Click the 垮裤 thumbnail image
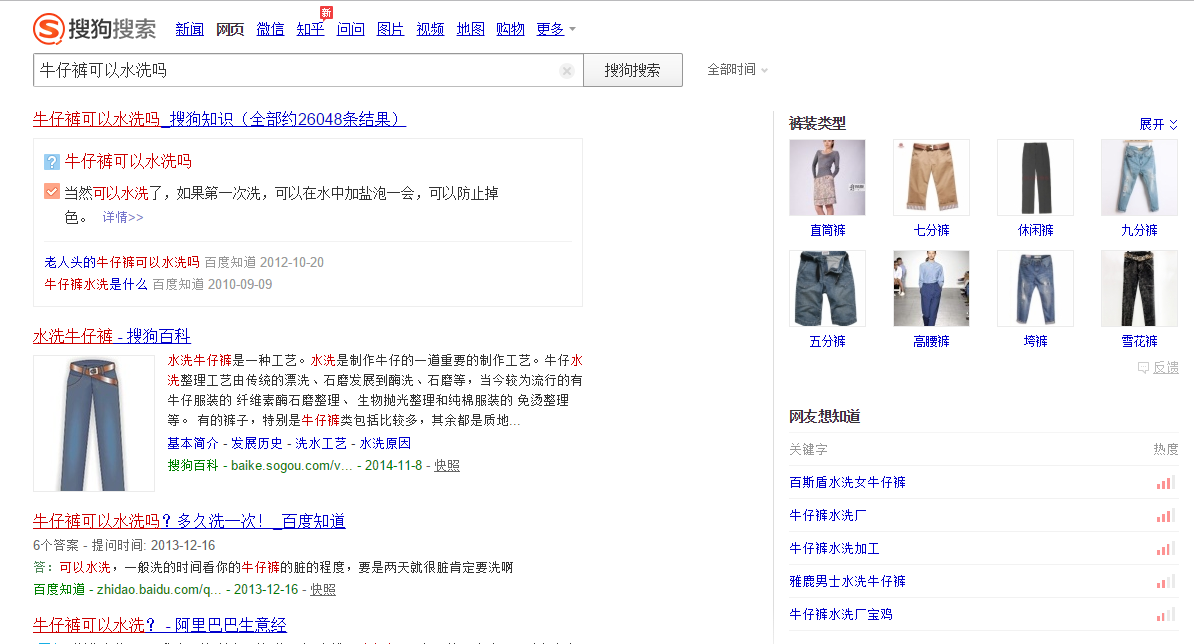The width and height of the screenshot is (1194, 644). click(1036, 289)
